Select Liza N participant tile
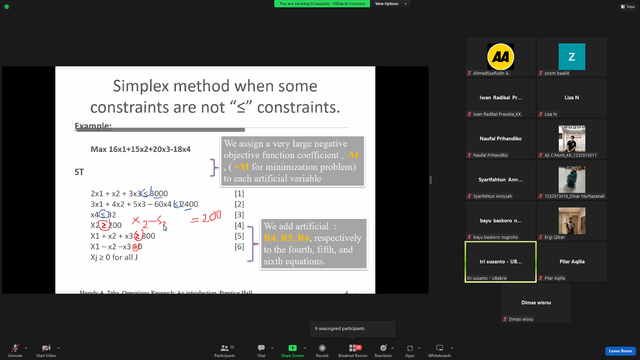 (572, 98)
